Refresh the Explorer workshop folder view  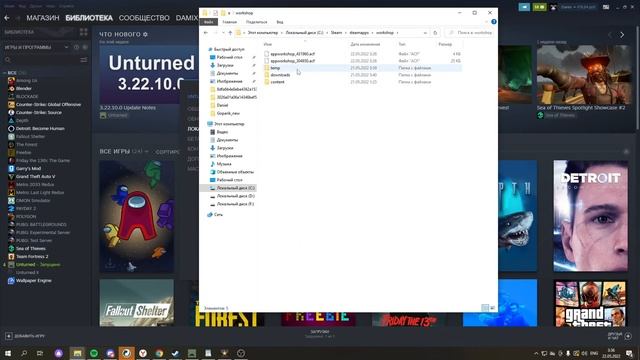click(x=435, y=33)
